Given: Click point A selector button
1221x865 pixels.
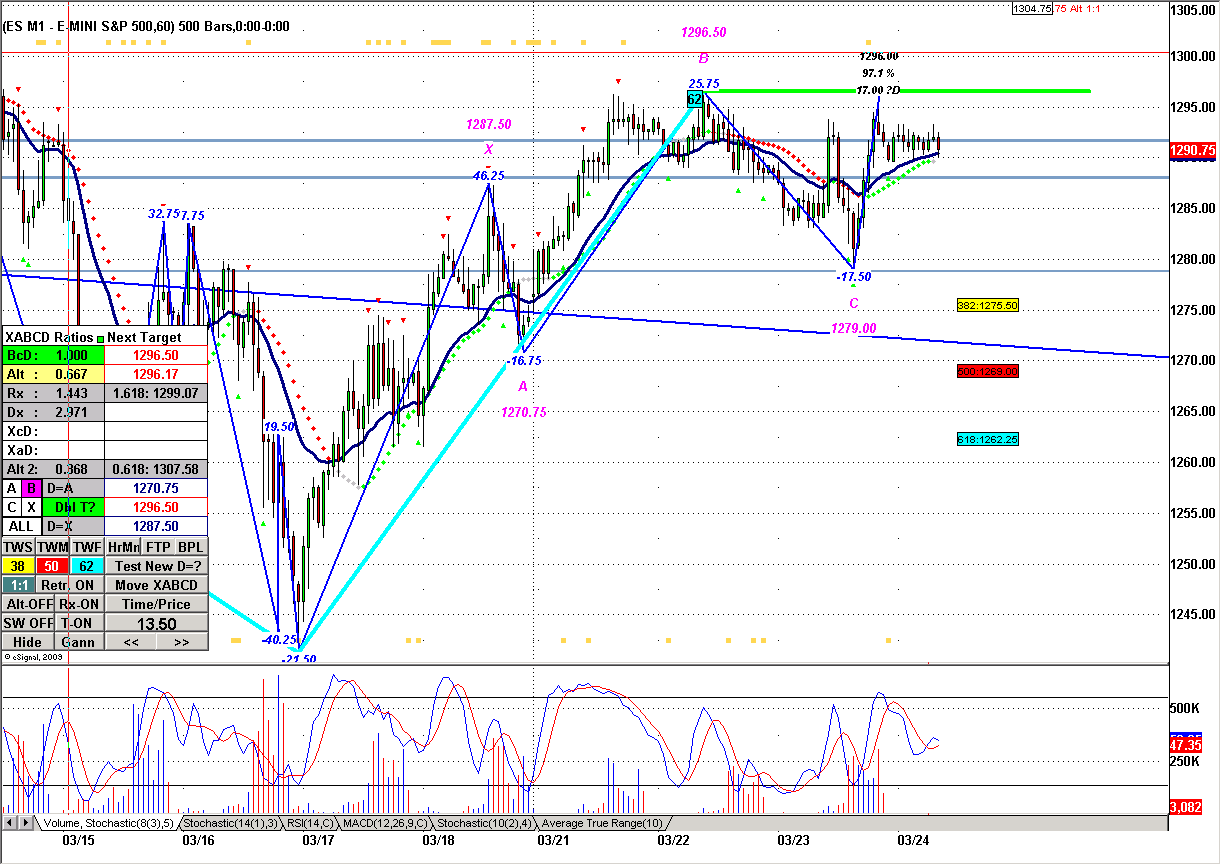Looking at the screenshot, I should 12,488.
